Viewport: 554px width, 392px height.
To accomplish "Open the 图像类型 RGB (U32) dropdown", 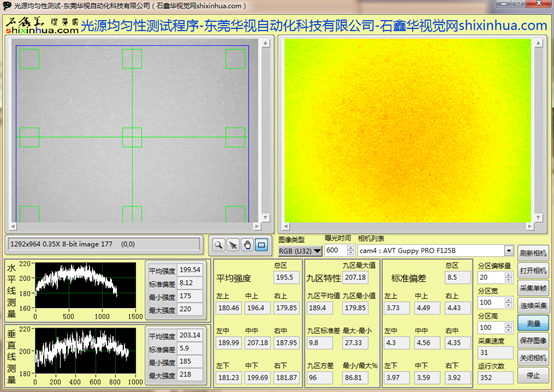I will click(x=300, y=251).
